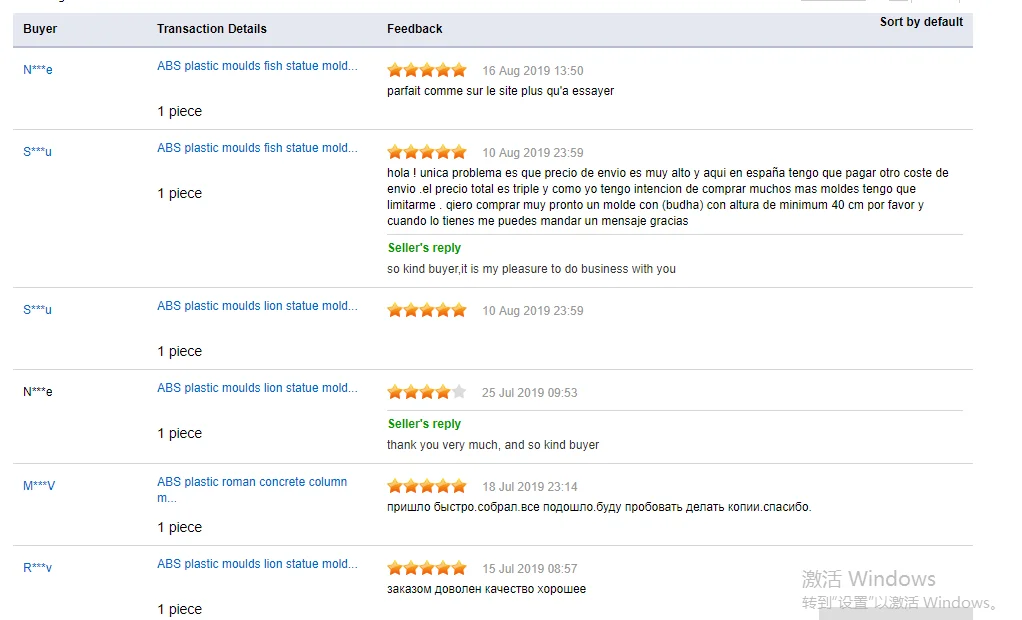The height and width of the screenshot is (620, 1022).
Task: Open the Sort by default option
Action: point(921,22)
